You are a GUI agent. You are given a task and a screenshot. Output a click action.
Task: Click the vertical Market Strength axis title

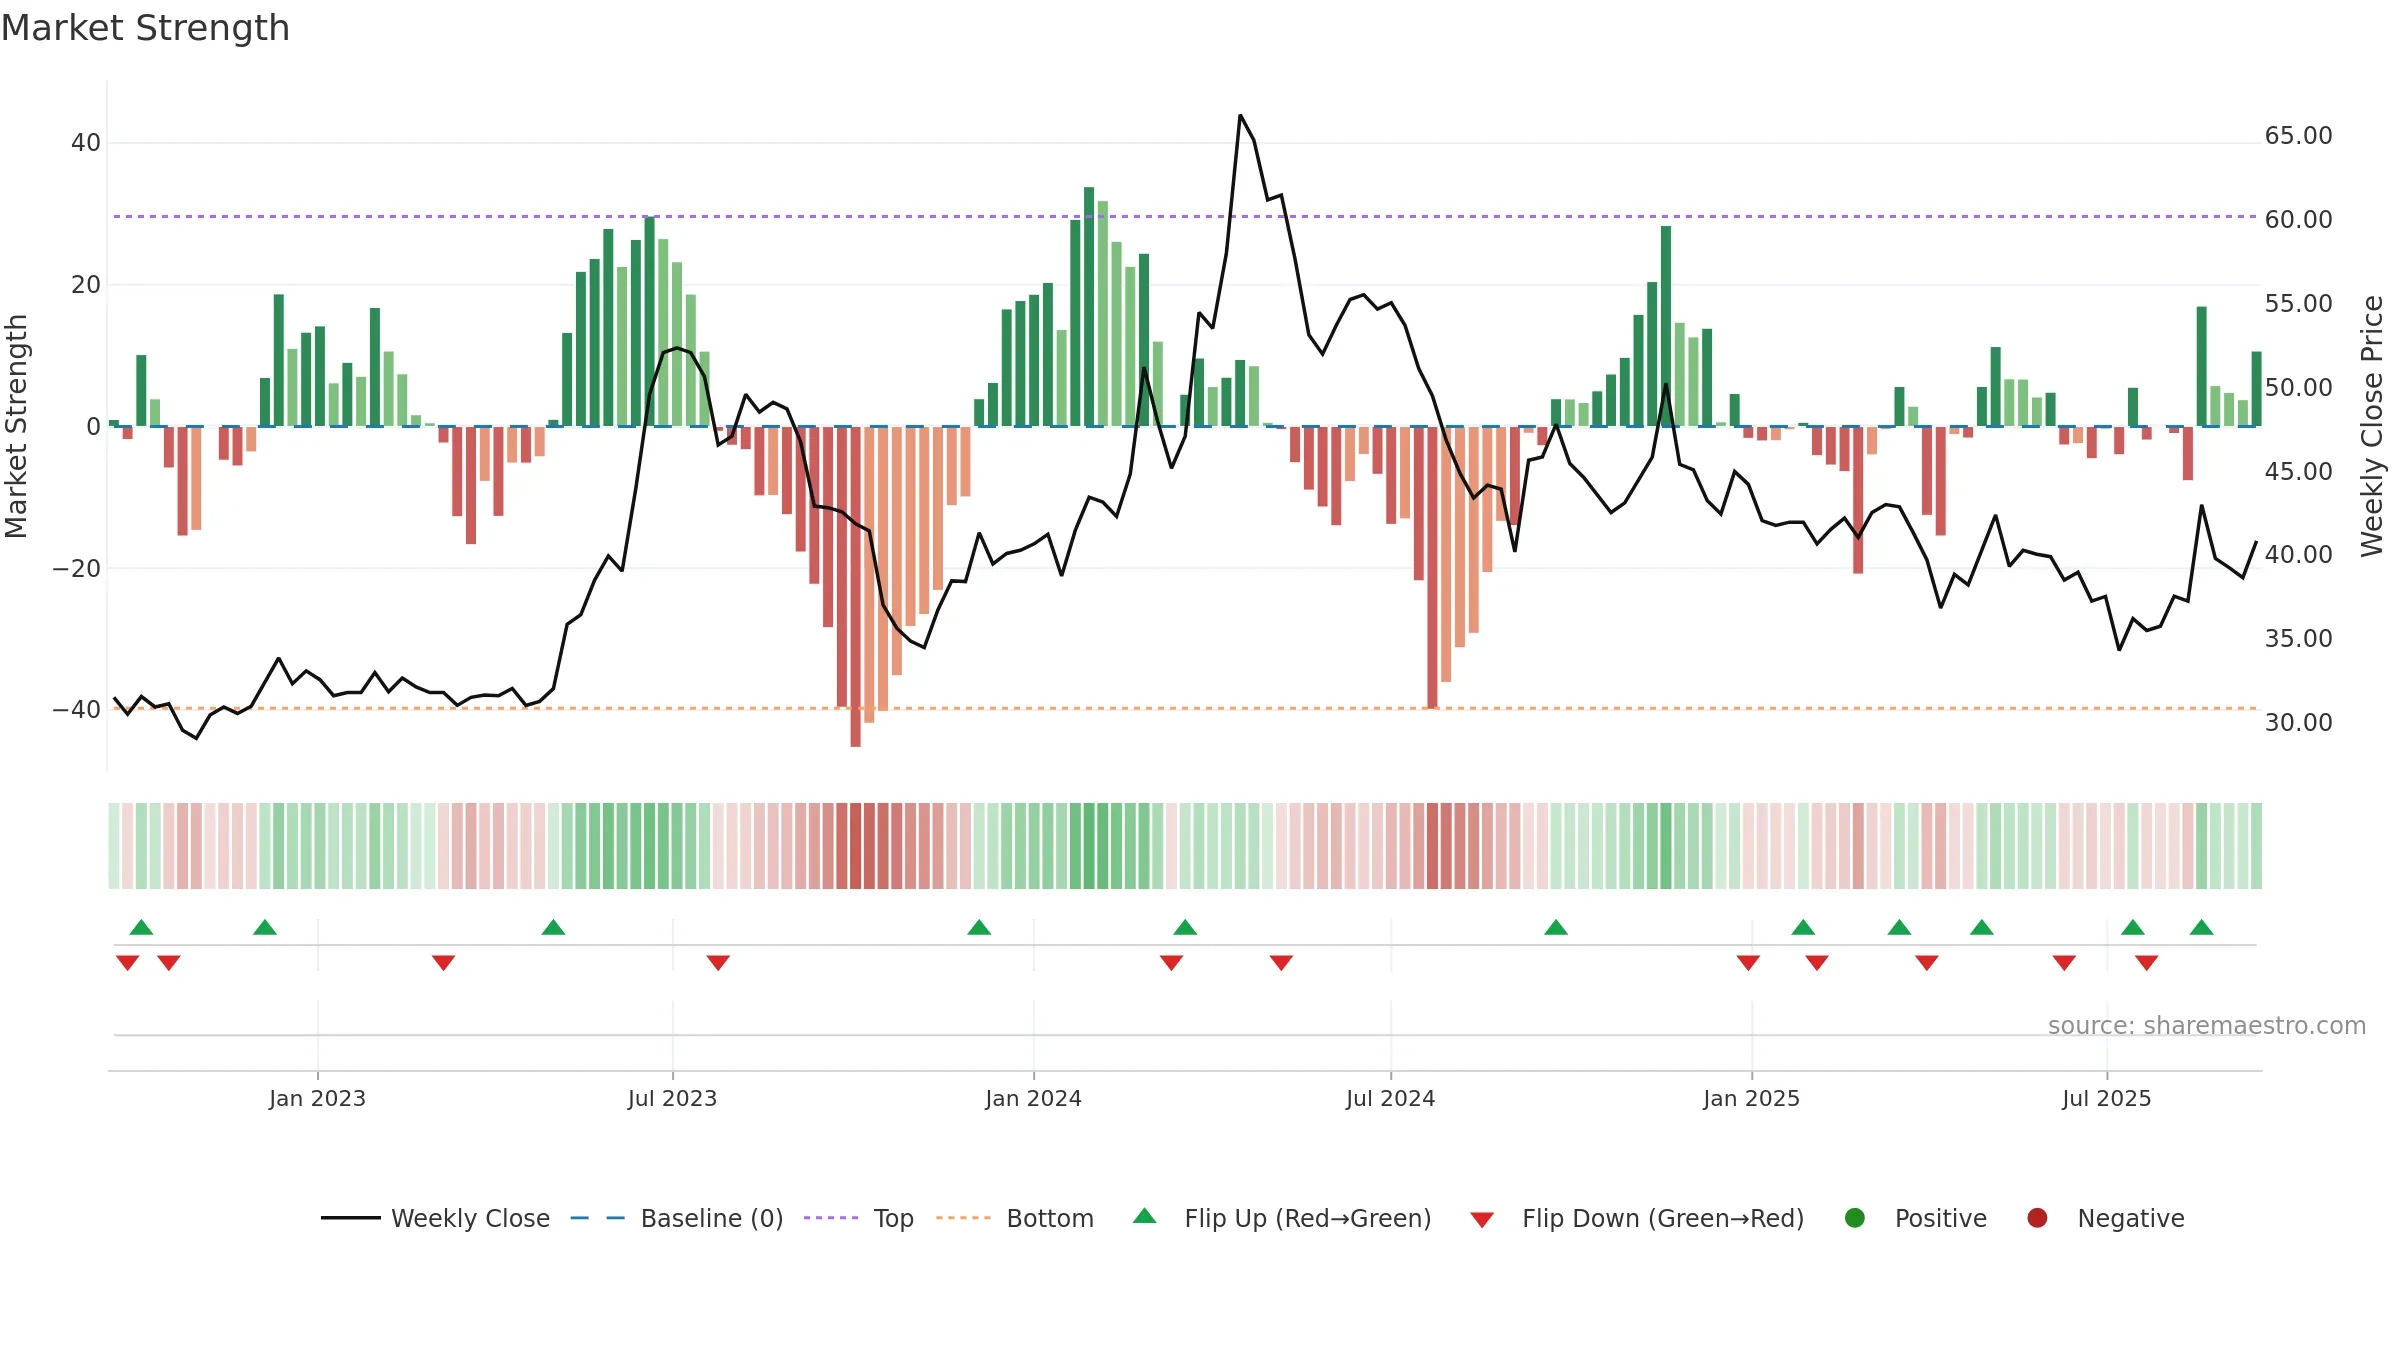point(17,426)
